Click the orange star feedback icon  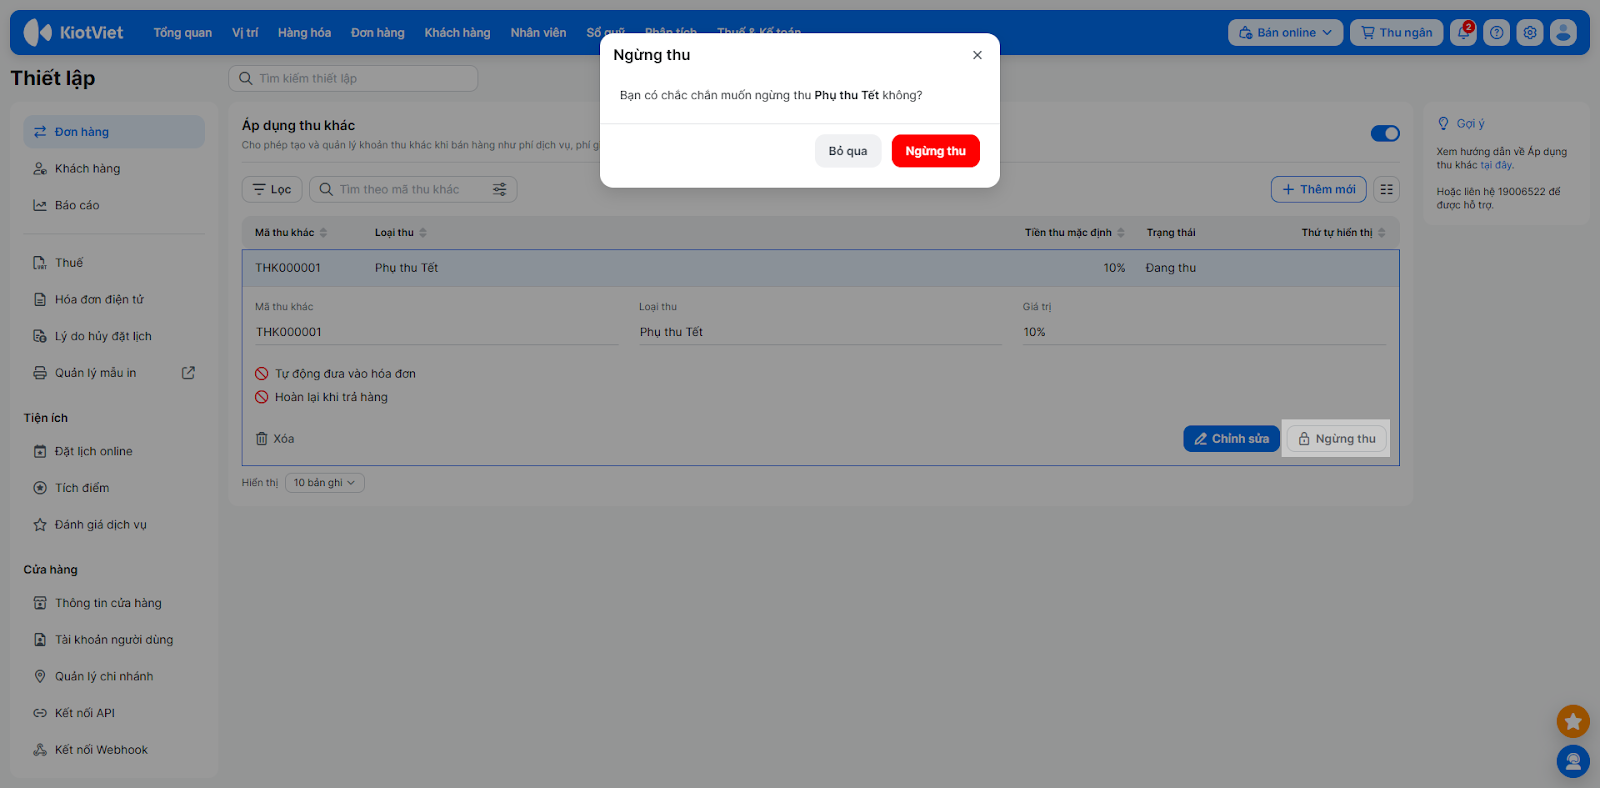[x=1573, y=721]
